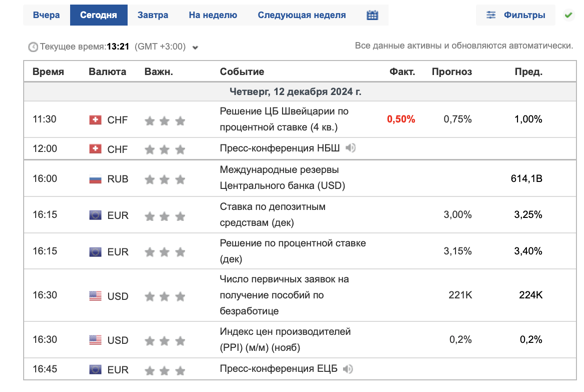584x392 pixels.
Task: Switch to the Следующая неделя tab
Action: point(302,15)
